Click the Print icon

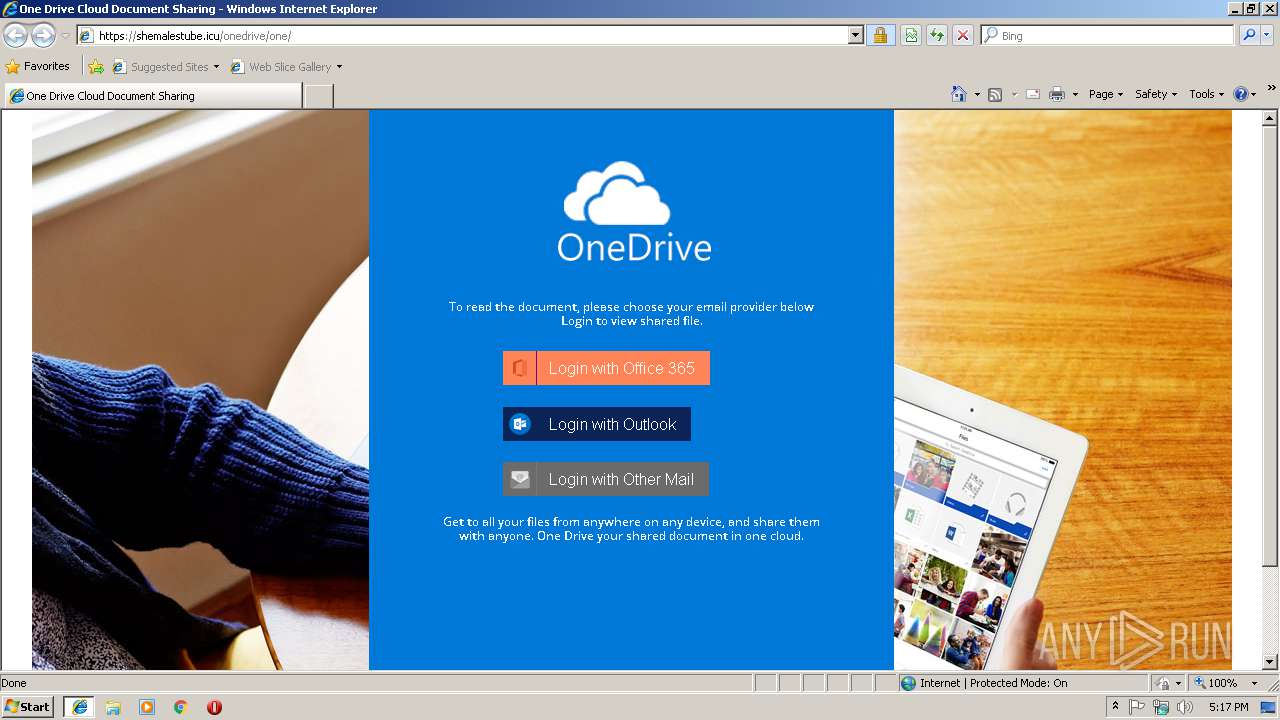1057,94
